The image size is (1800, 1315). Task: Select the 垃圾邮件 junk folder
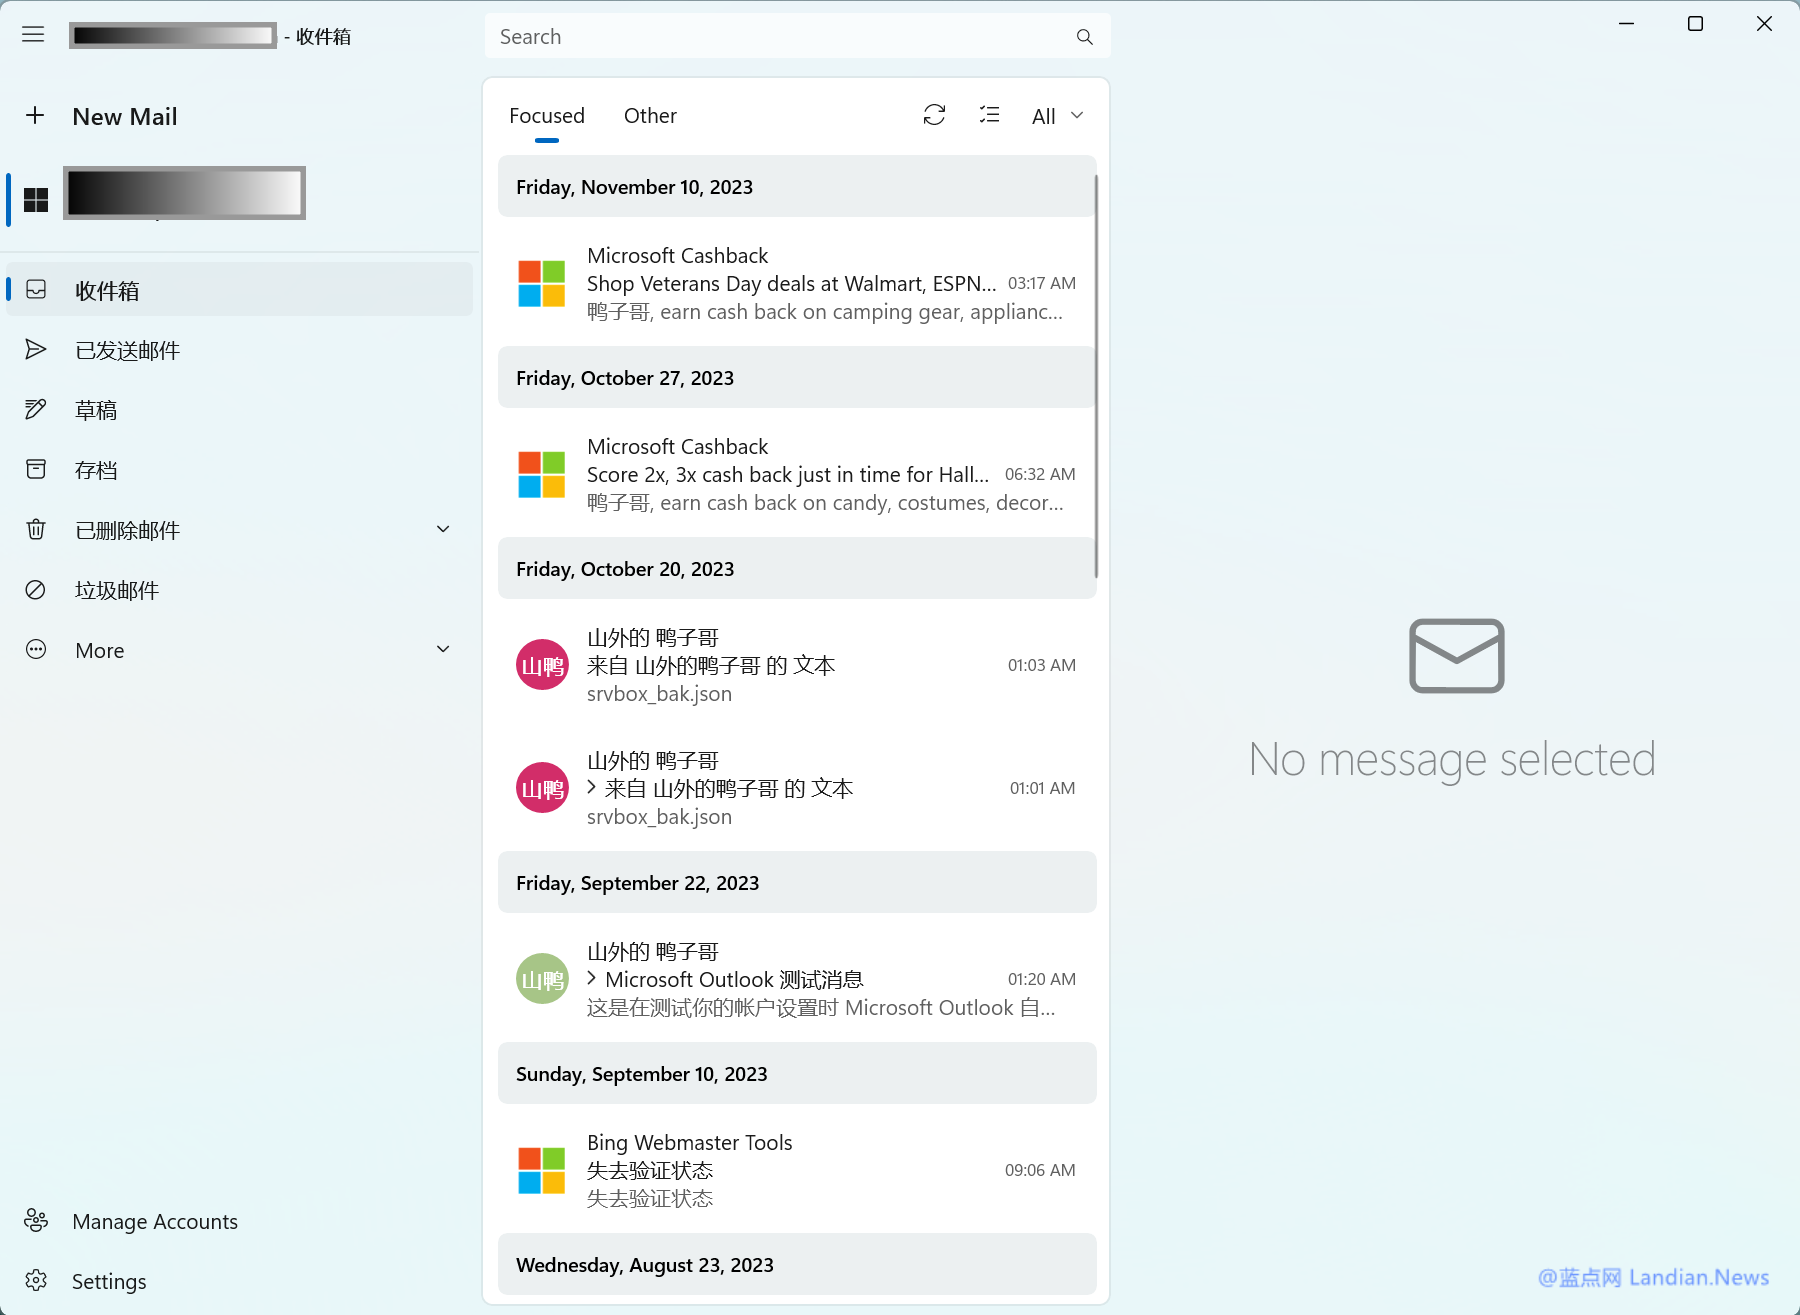(117, 590)
